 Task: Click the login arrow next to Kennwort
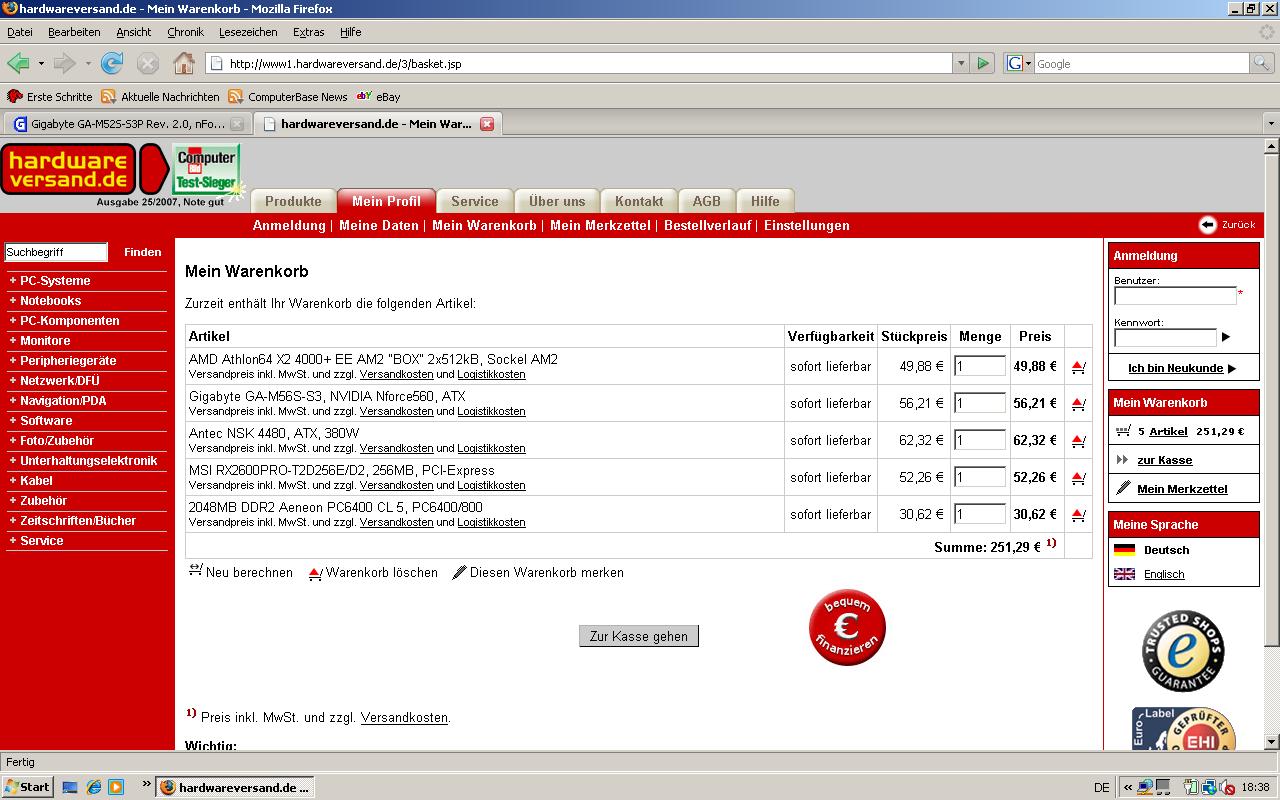pyautogui.click(x=1226, y=337)
